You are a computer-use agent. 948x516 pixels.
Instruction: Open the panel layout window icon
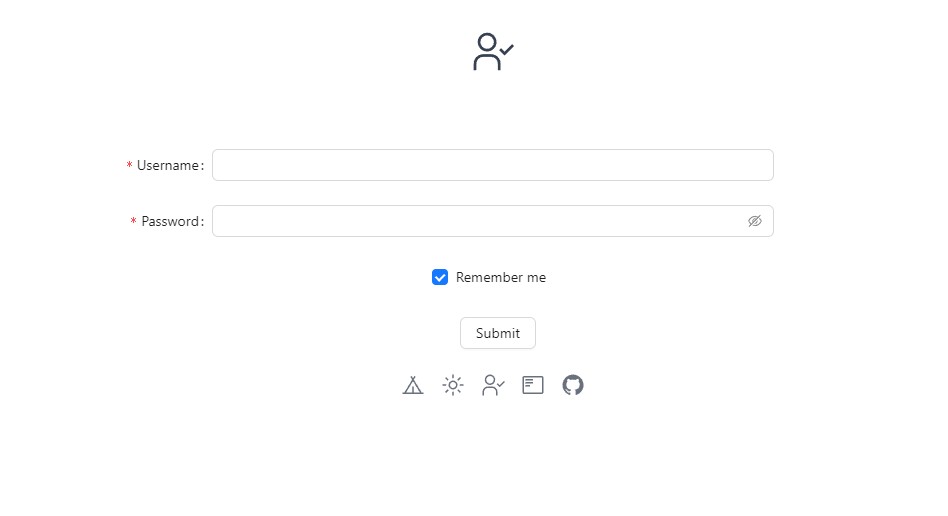533,385
